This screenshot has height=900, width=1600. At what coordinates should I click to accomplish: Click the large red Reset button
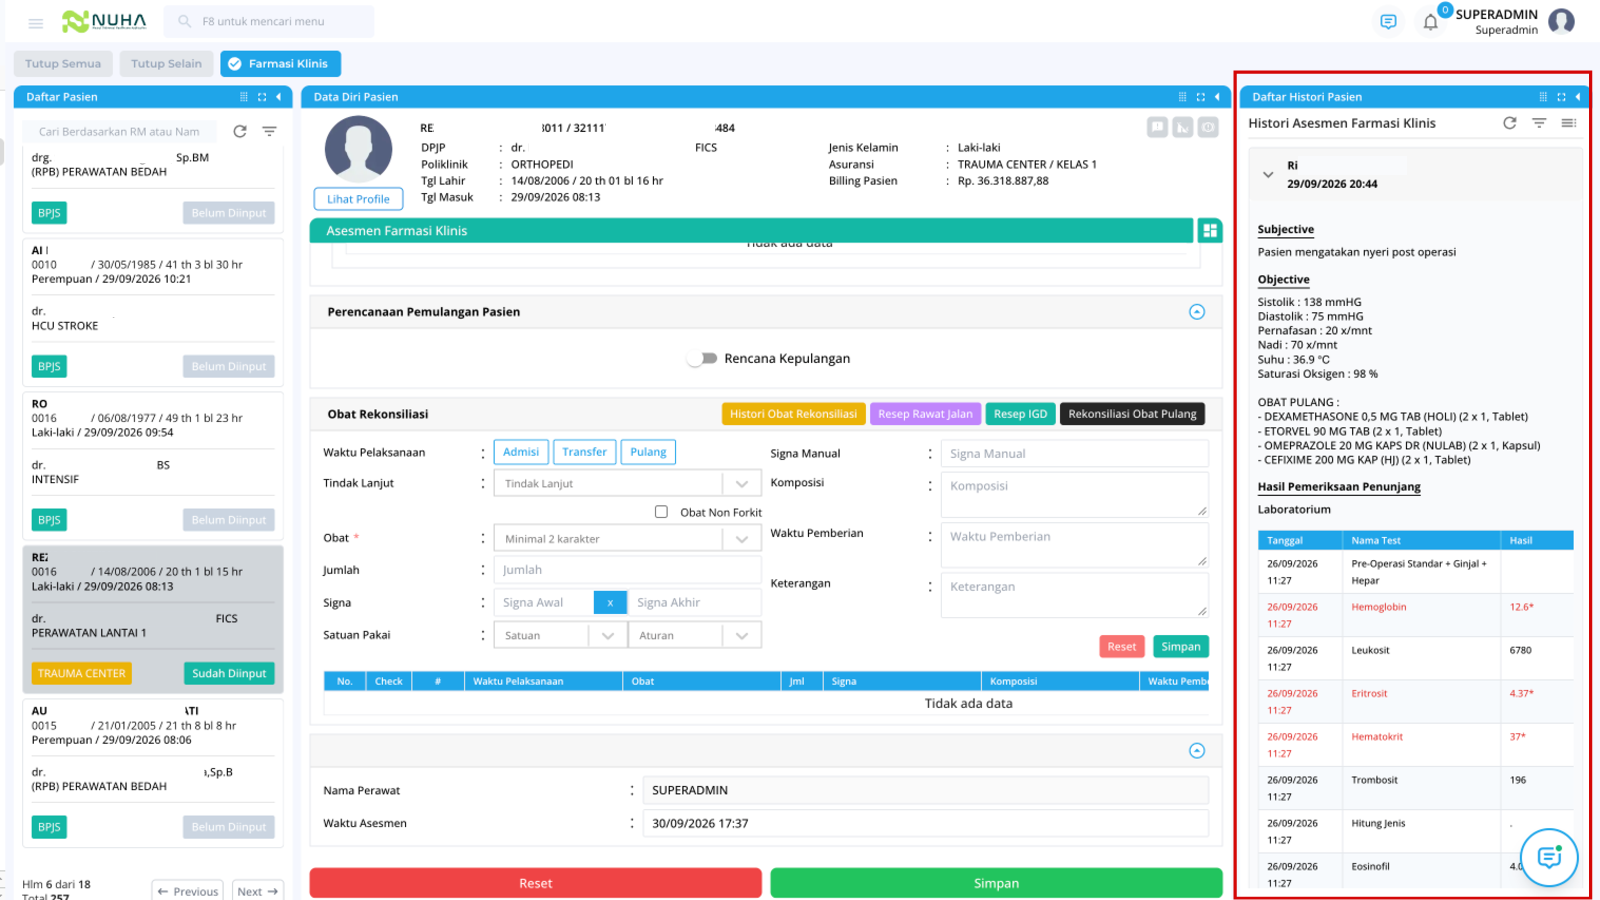point(535,883)
